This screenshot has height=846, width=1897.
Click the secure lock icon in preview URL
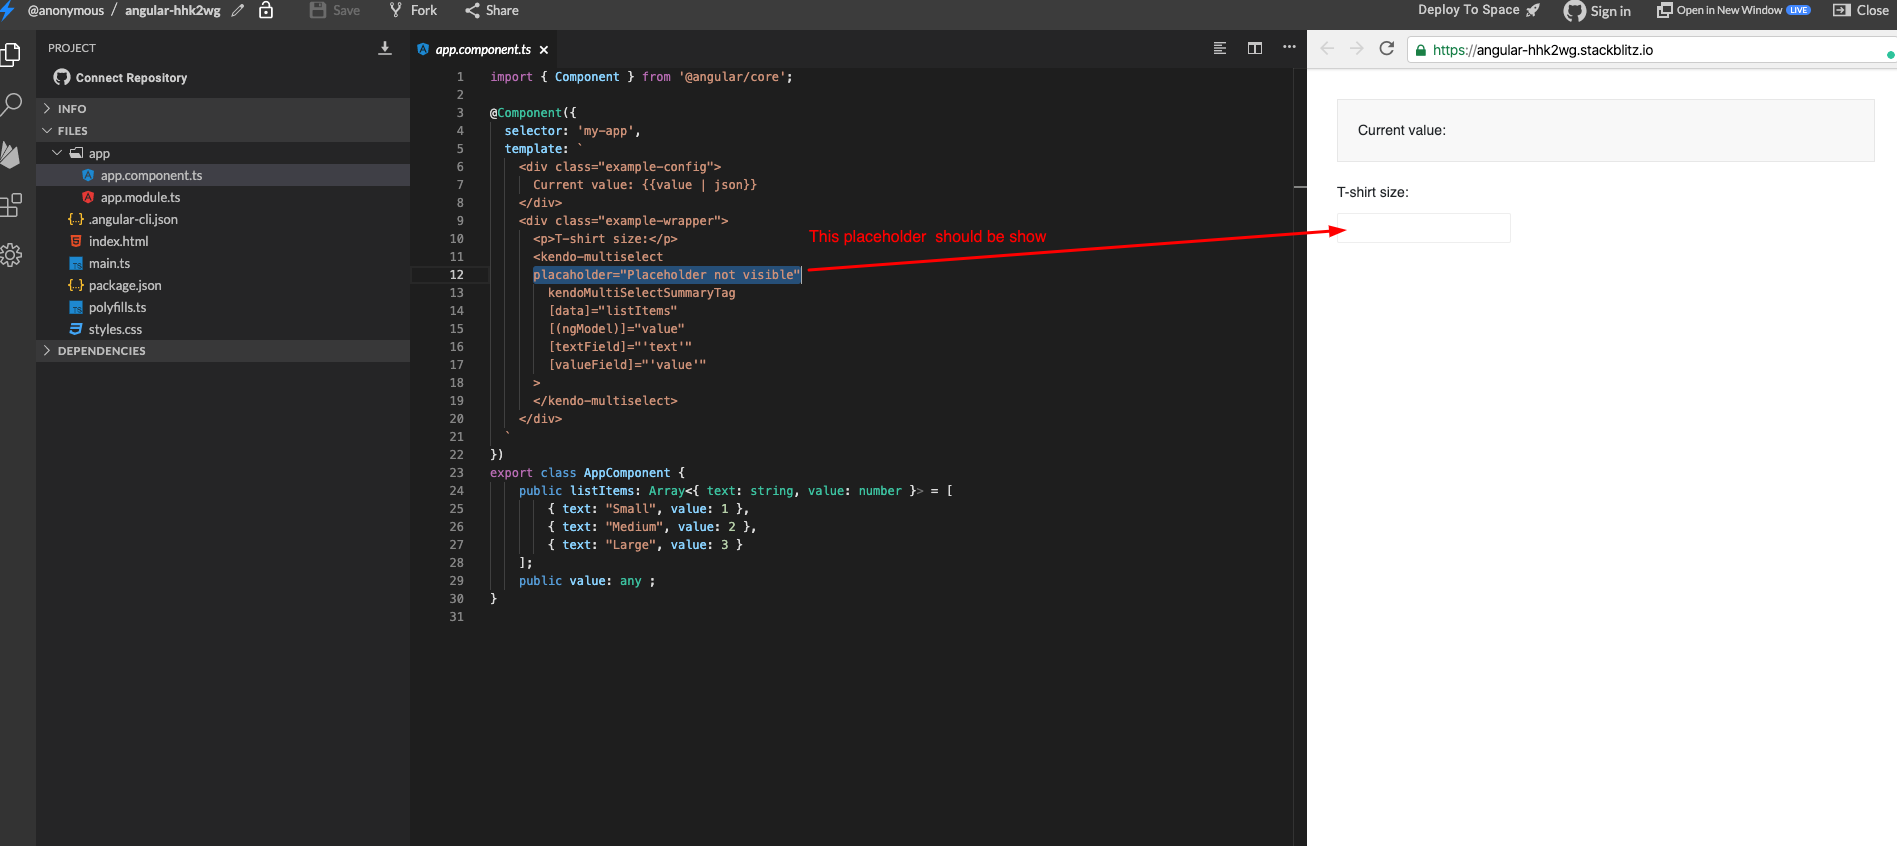coord(1420,50)
